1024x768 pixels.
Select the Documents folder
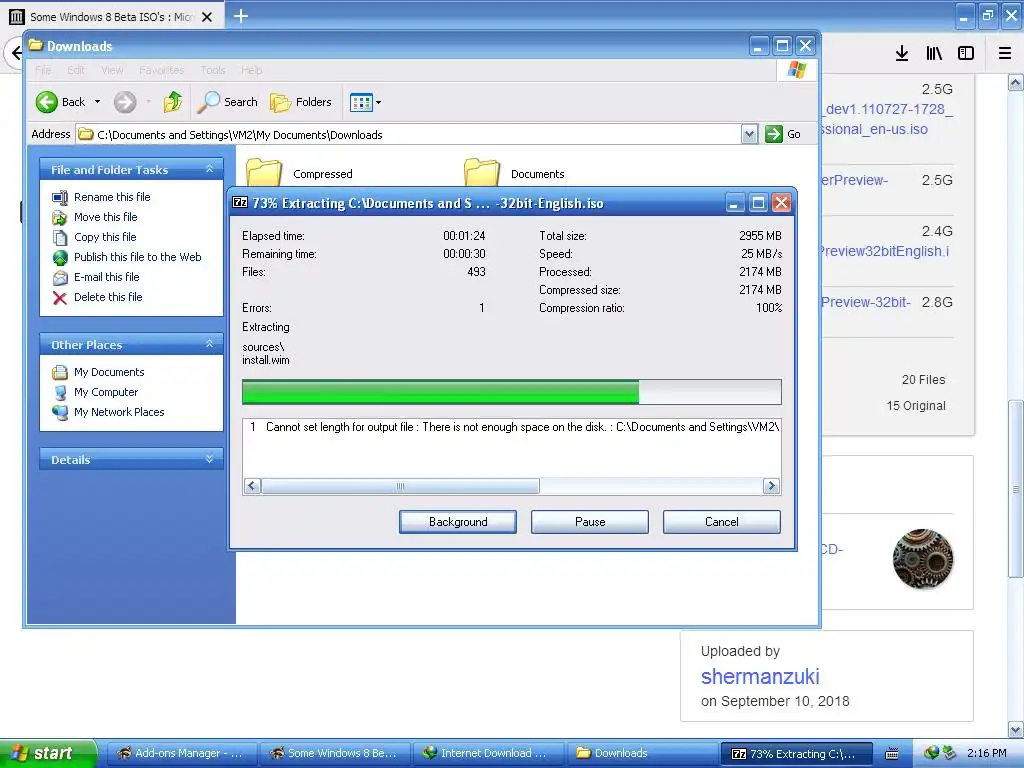tap(515, 172)
